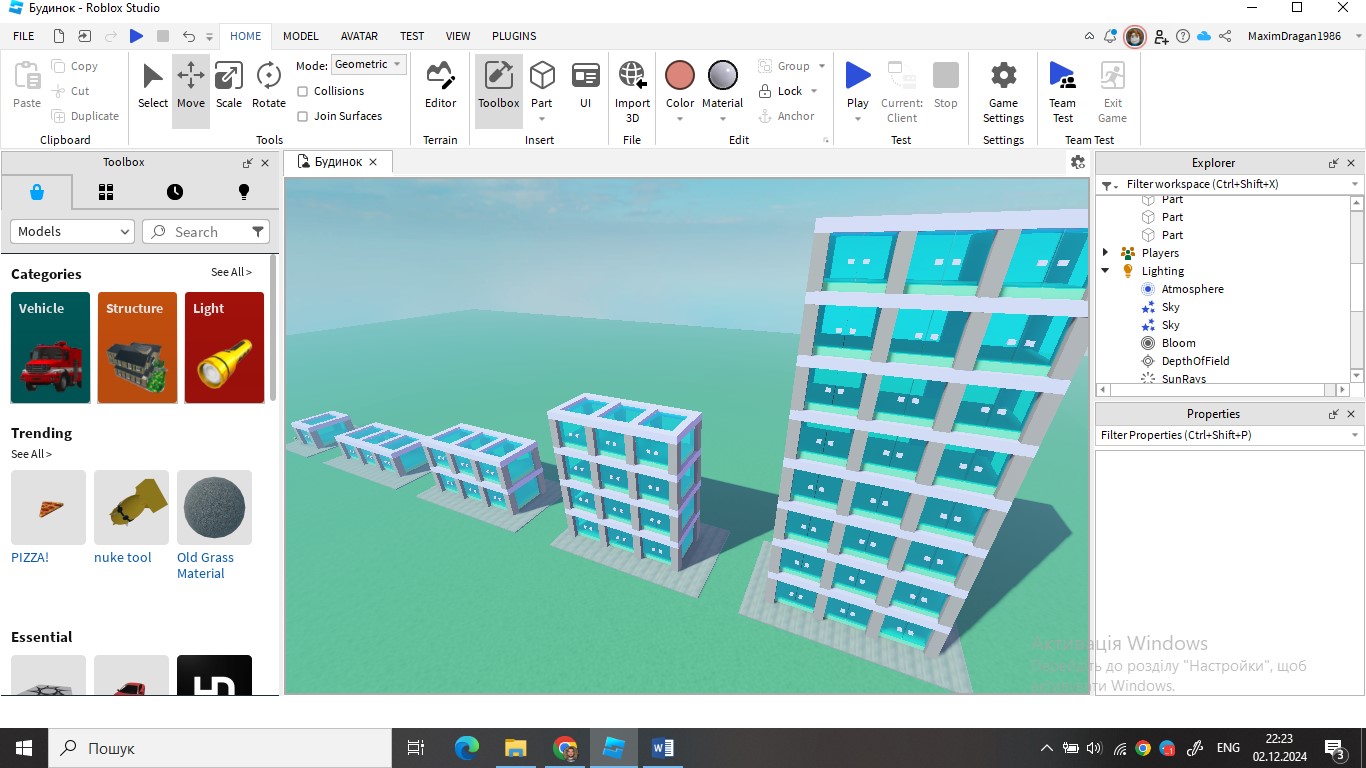Switch to the AVATAR tab

[x=359, y=36]
